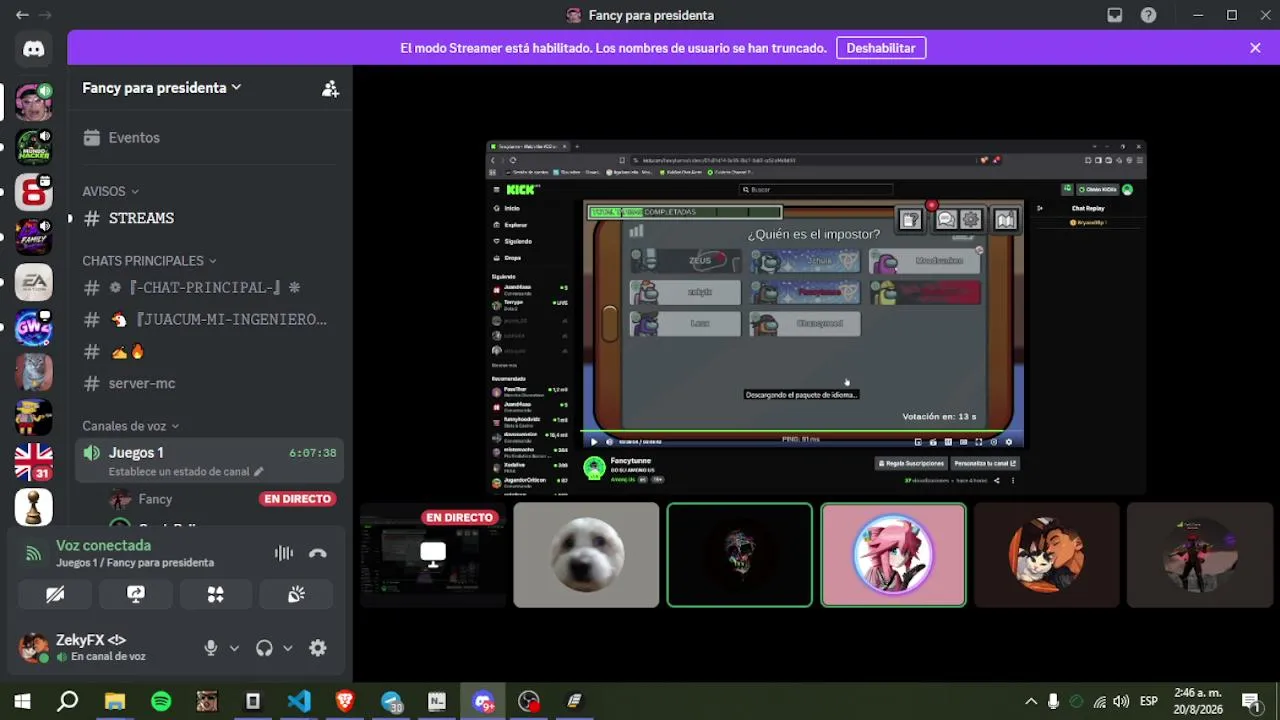Screen dimensions: 1280x720
Task: Open Discord help
Action: pyautogui.click(x=1149, y=15)
